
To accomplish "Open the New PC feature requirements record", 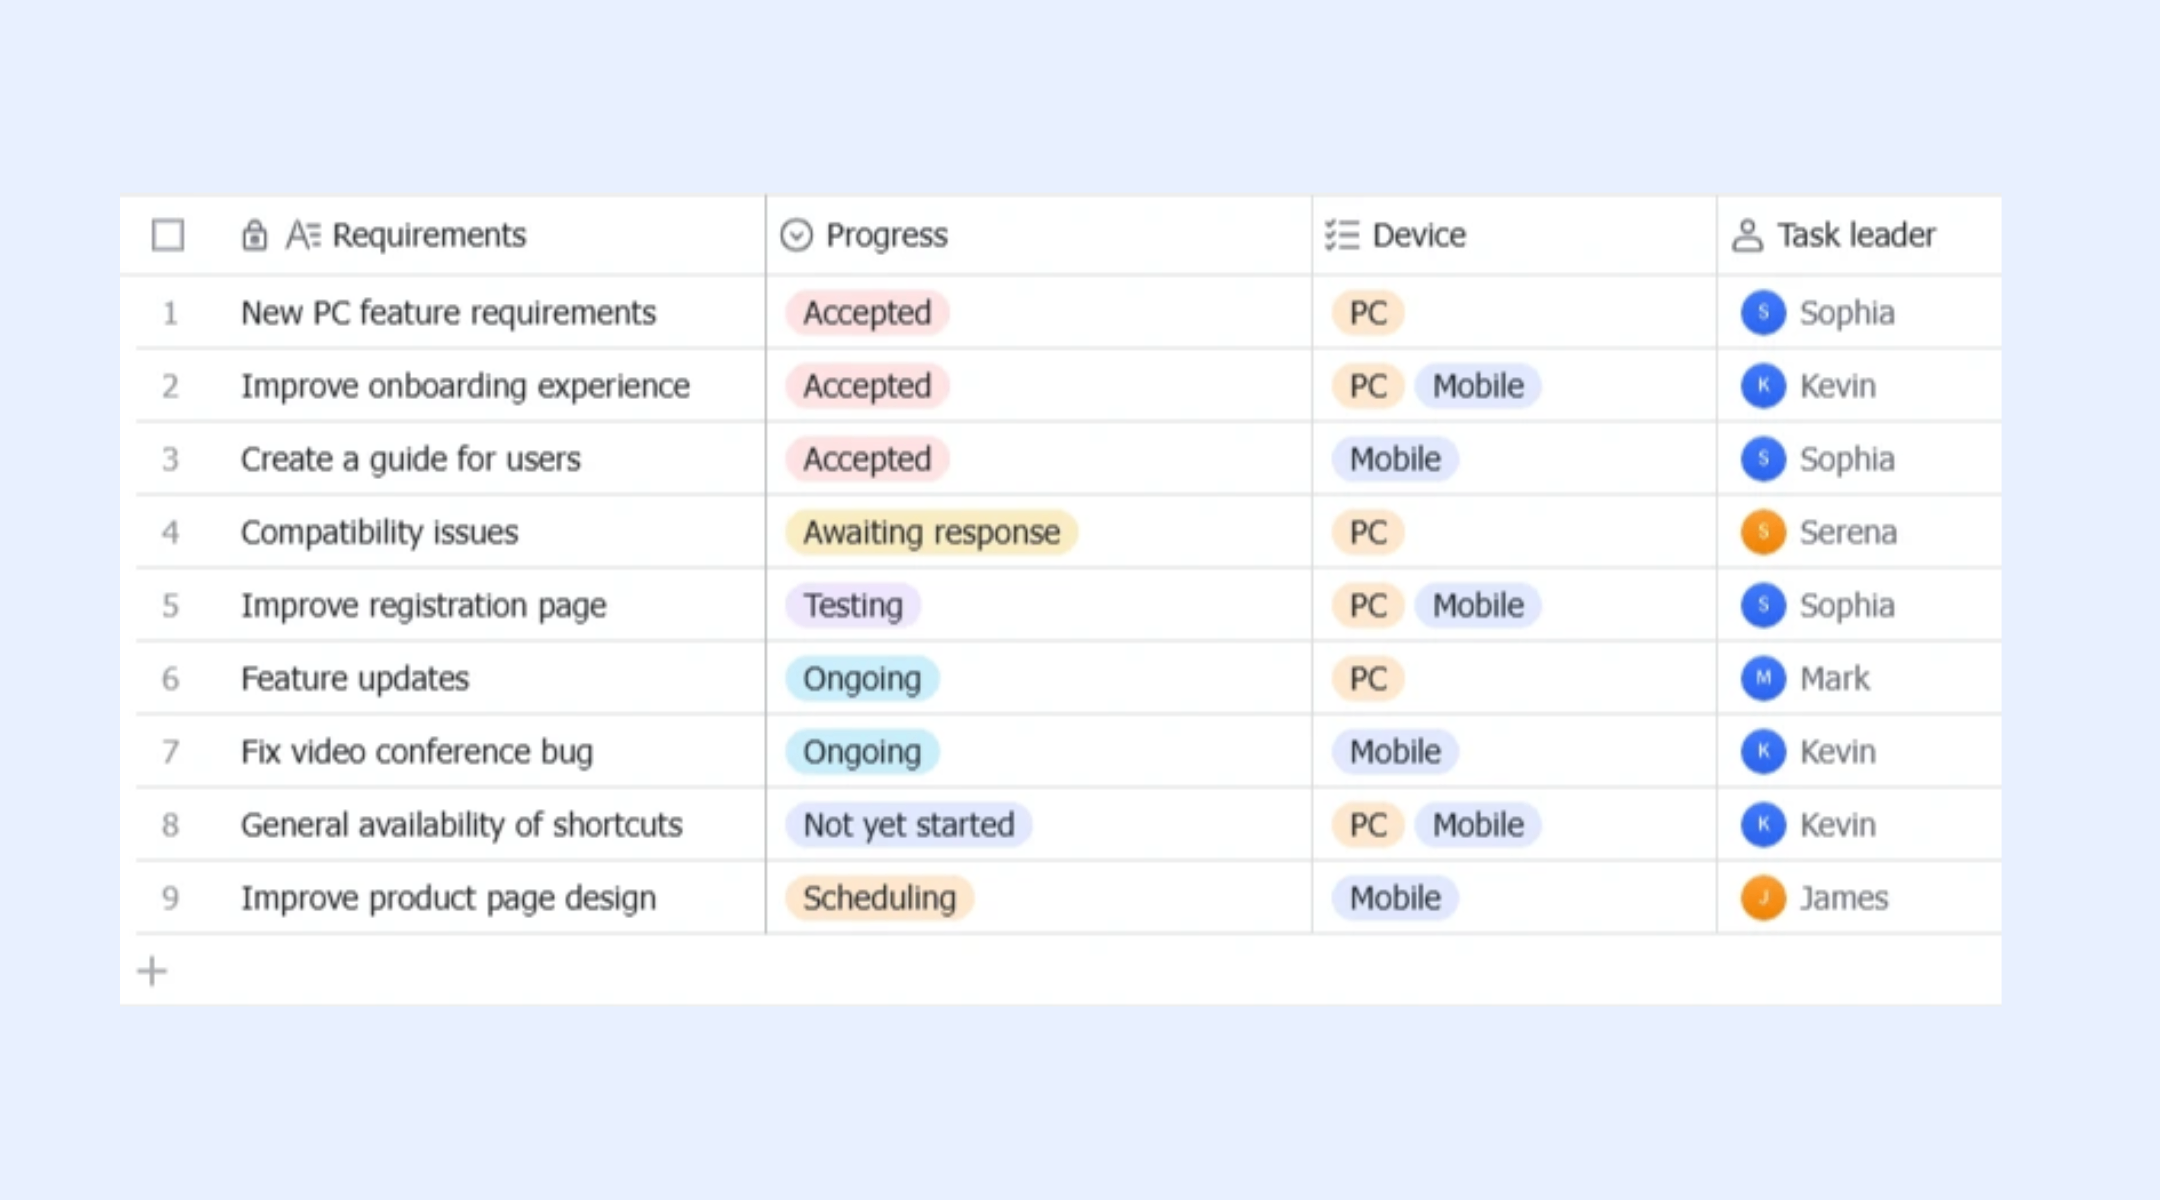I will coord(448,313).
